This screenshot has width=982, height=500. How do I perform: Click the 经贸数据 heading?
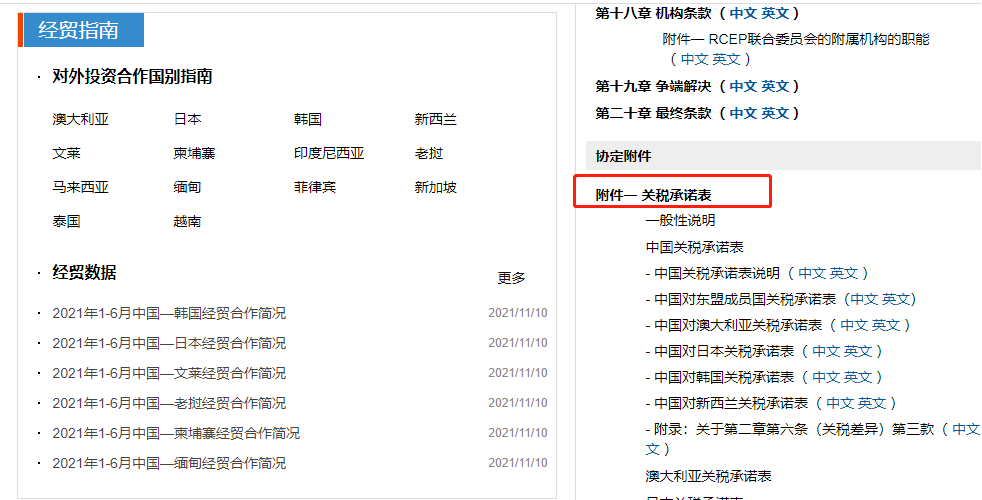[x=84, y=273]
